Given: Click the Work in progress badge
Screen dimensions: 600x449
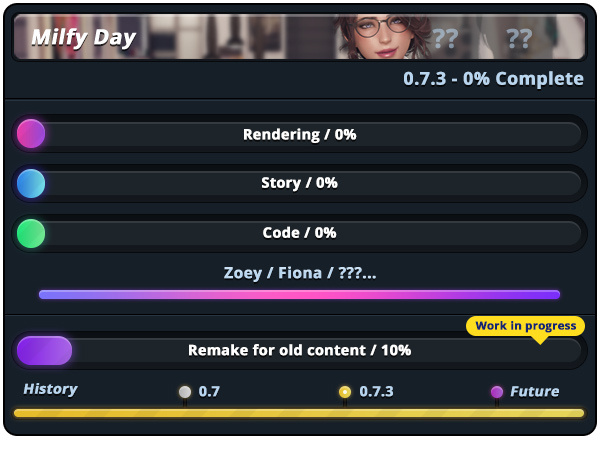Looking at the screenshot, I should tap(525, 326).
